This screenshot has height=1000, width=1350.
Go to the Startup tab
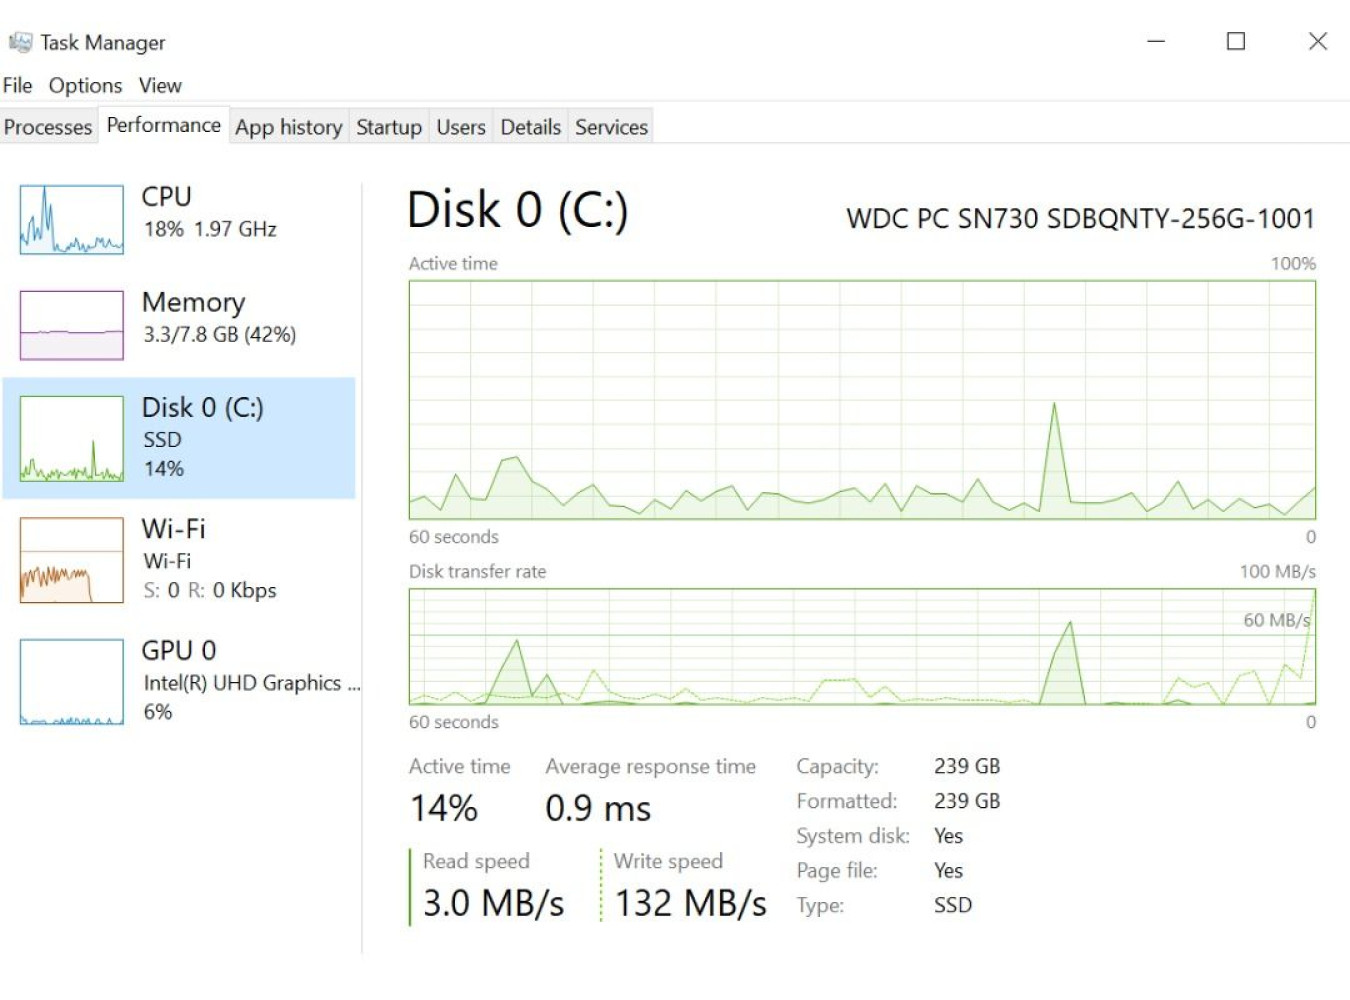click(389, 127)
